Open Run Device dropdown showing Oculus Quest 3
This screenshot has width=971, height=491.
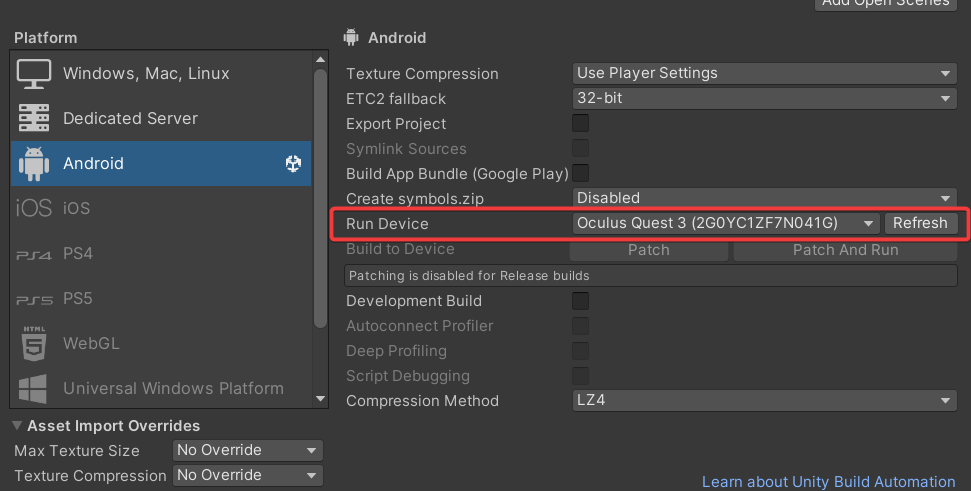[x=726, y=223]
